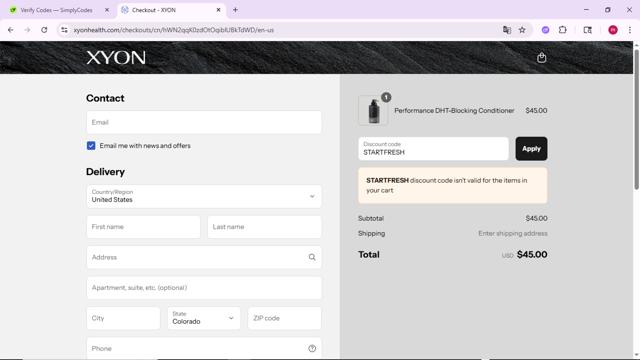Viewport: 640px width, 360px height.
Task: Open the shopping bag cart icon
Action: tap(541, 58)
